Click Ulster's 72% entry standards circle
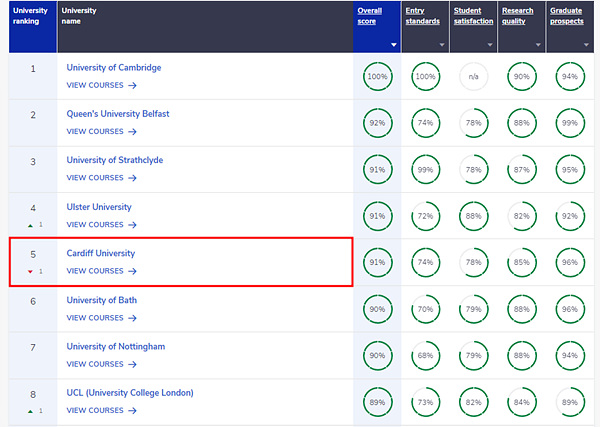 point(426,216)
